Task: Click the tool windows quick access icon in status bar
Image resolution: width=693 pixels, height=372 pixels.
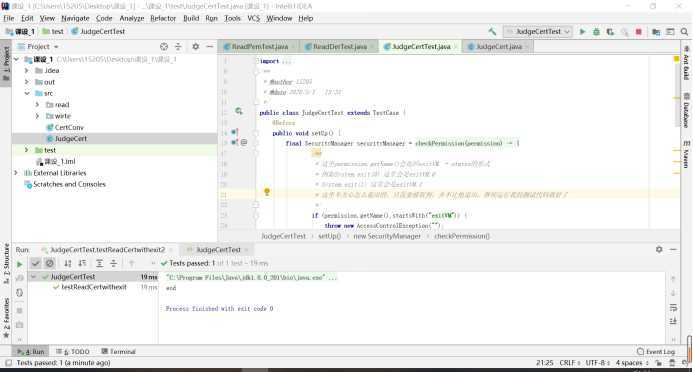Action: 8,363
